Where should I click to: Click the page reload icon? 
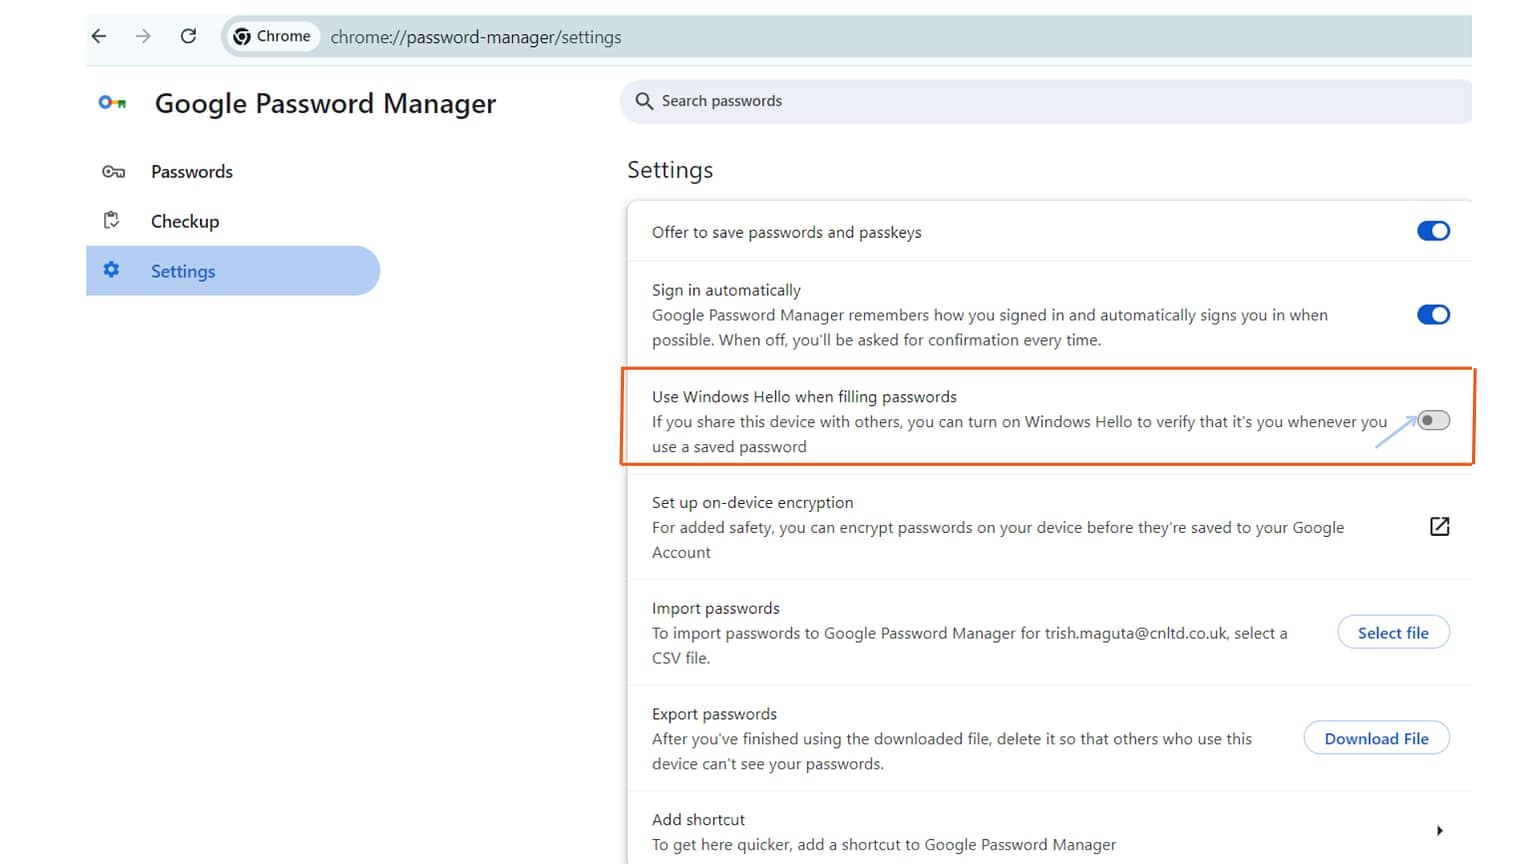coord(188,36)
